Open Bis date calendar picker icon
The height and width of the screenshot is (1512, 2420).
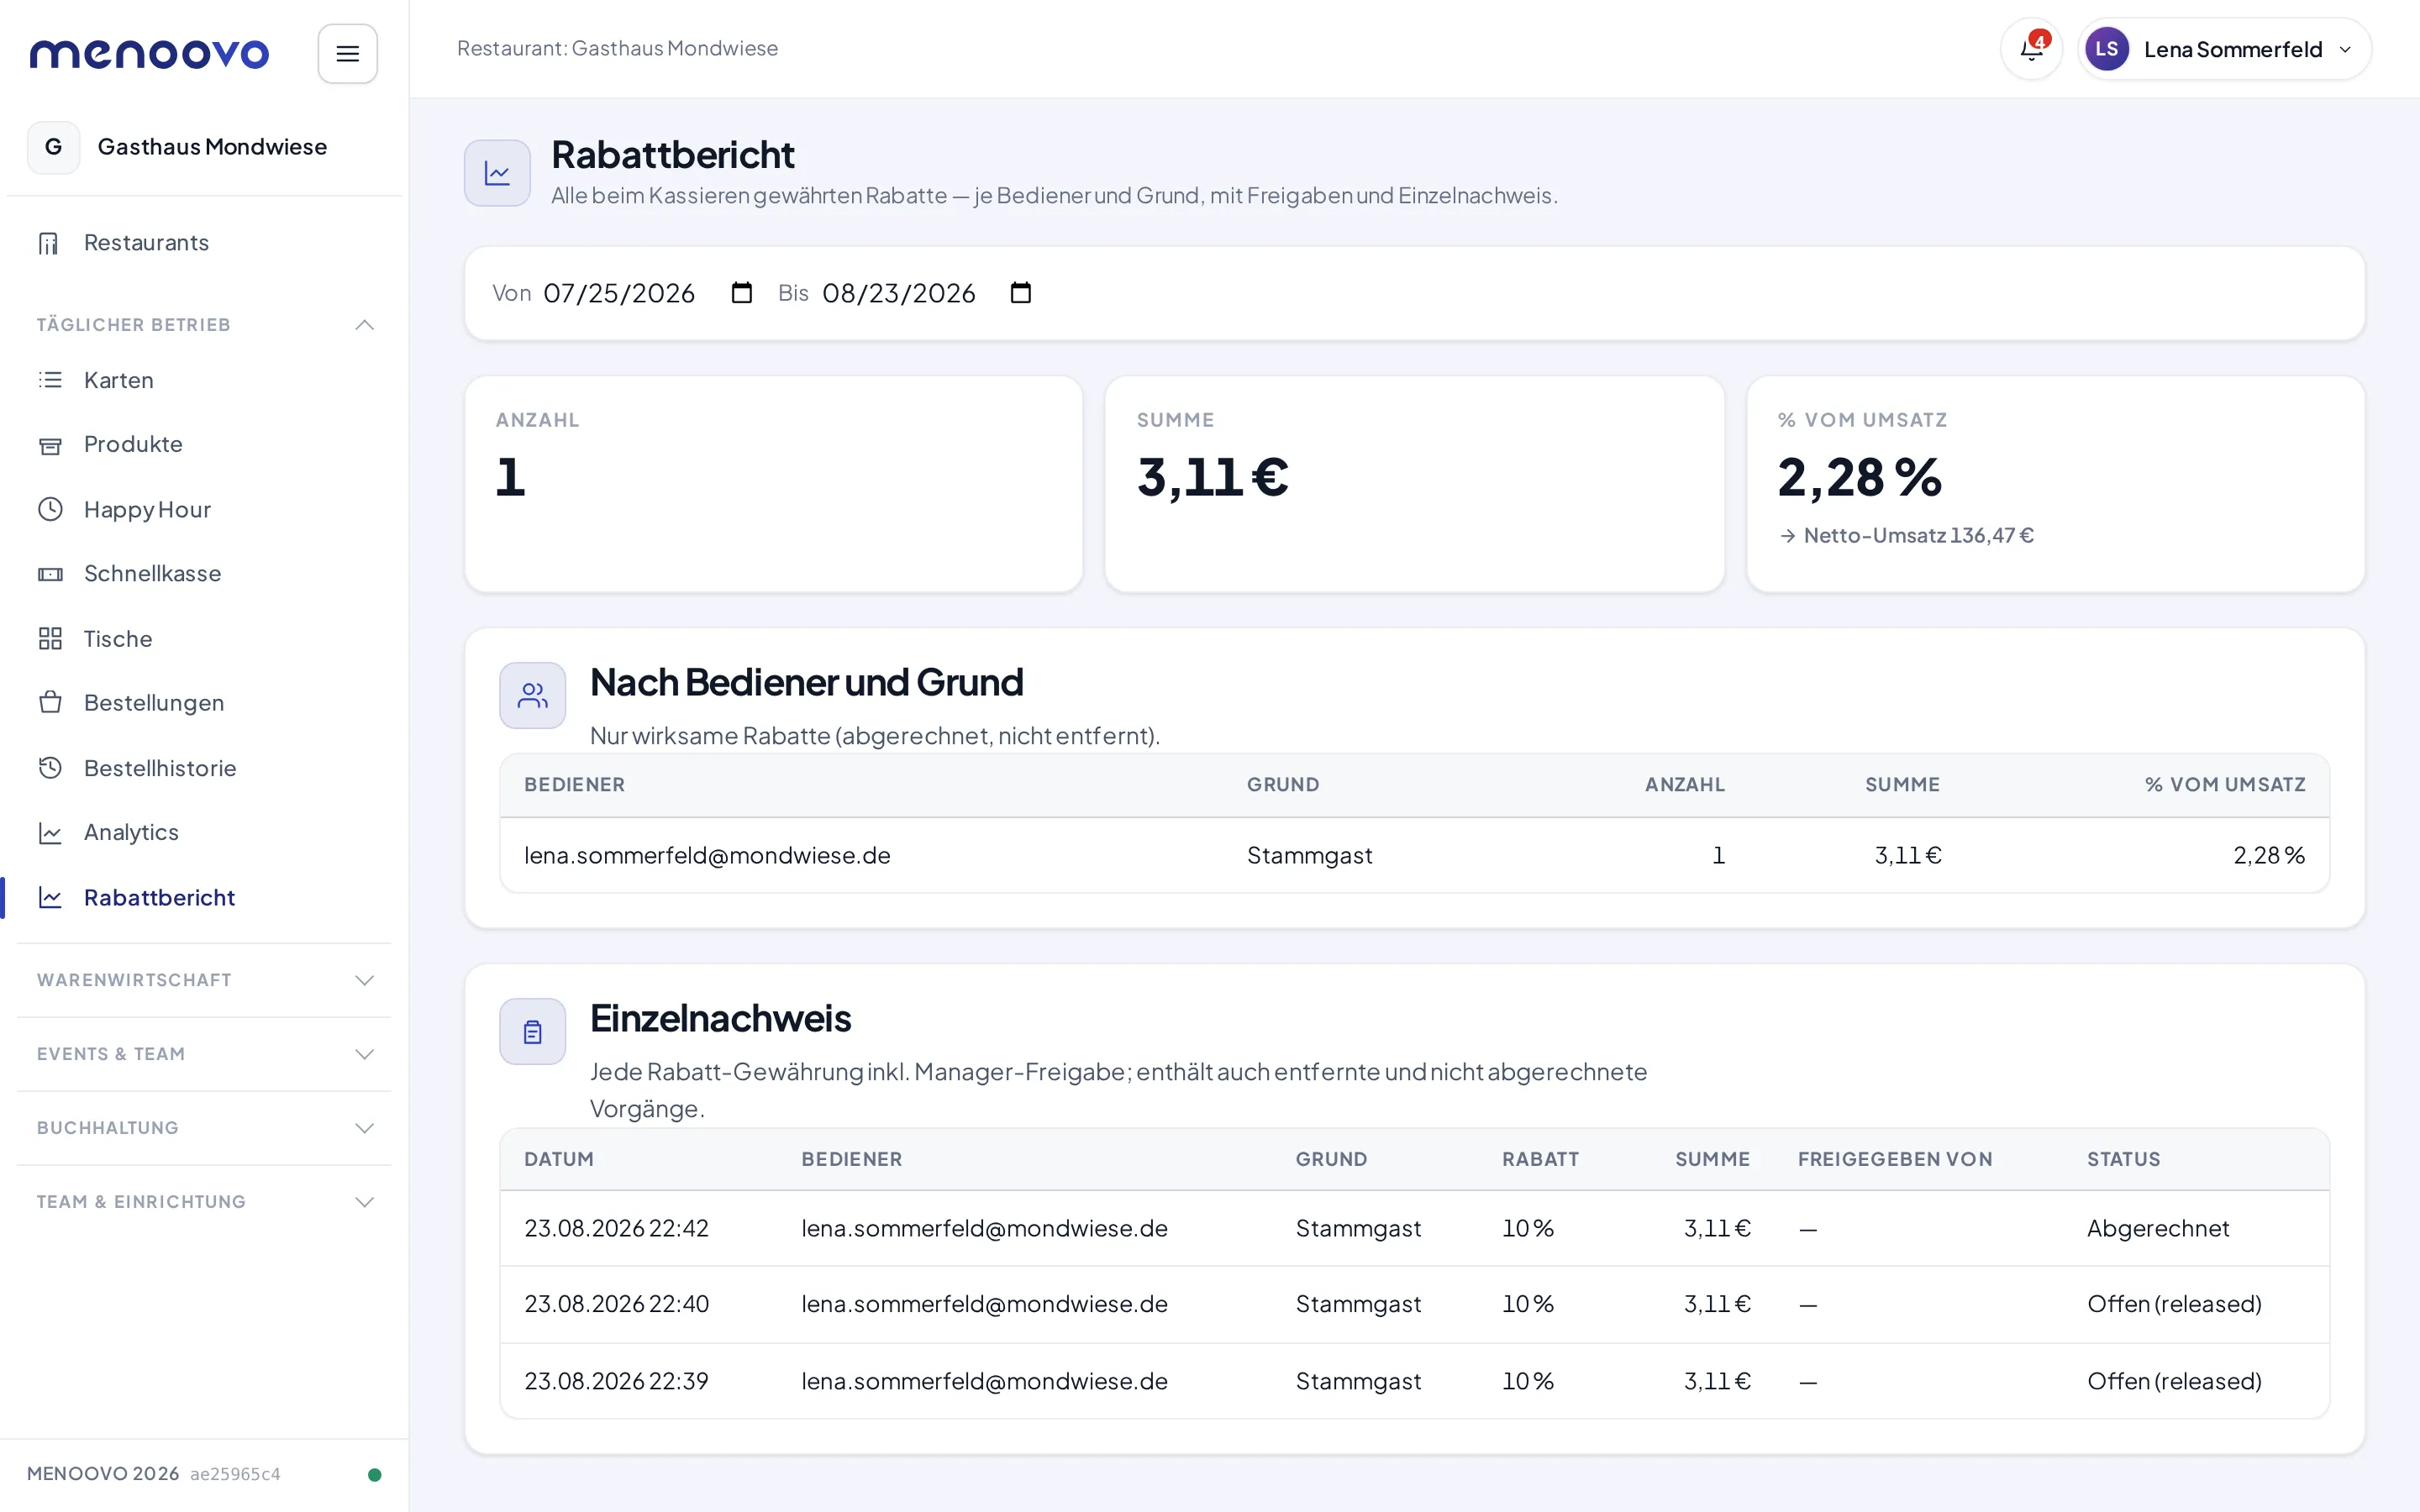(x=1020, y=293)
